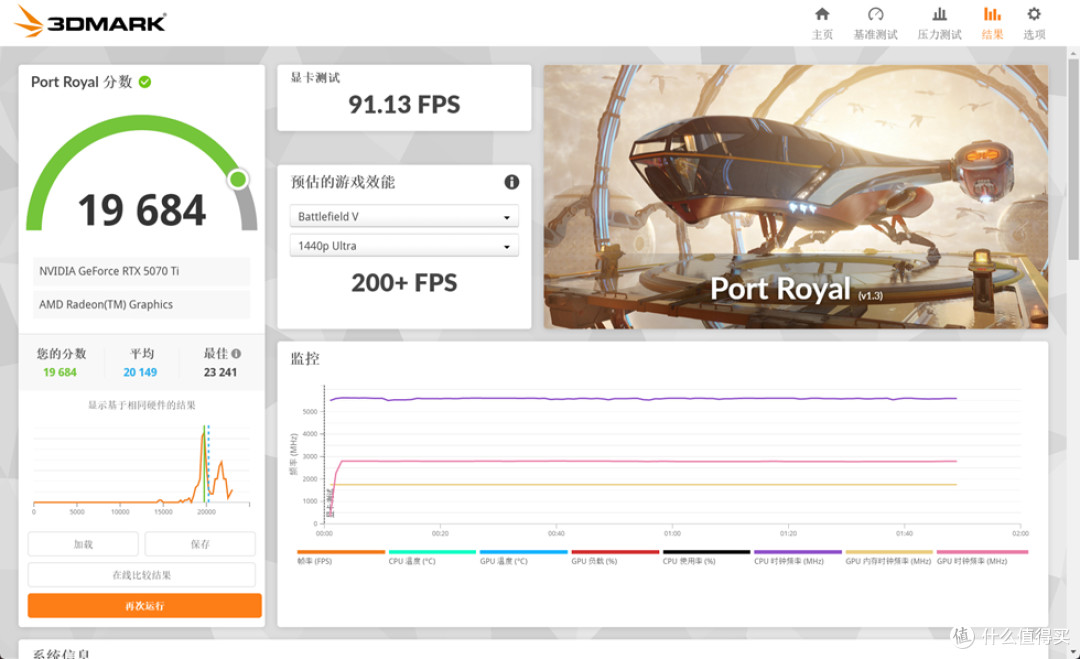
Task: Click the 监控 monitoring panel heading
Action: 304,359
